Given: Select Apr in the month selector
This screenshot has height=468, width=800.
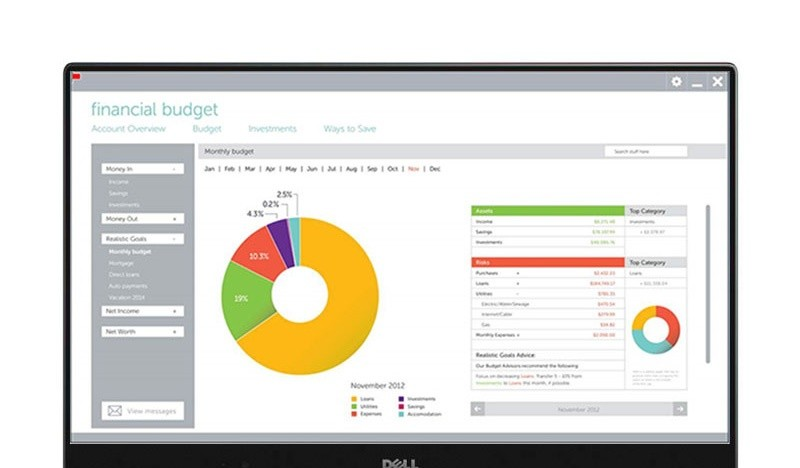Looking at the screenshot, I should (270, 169).
